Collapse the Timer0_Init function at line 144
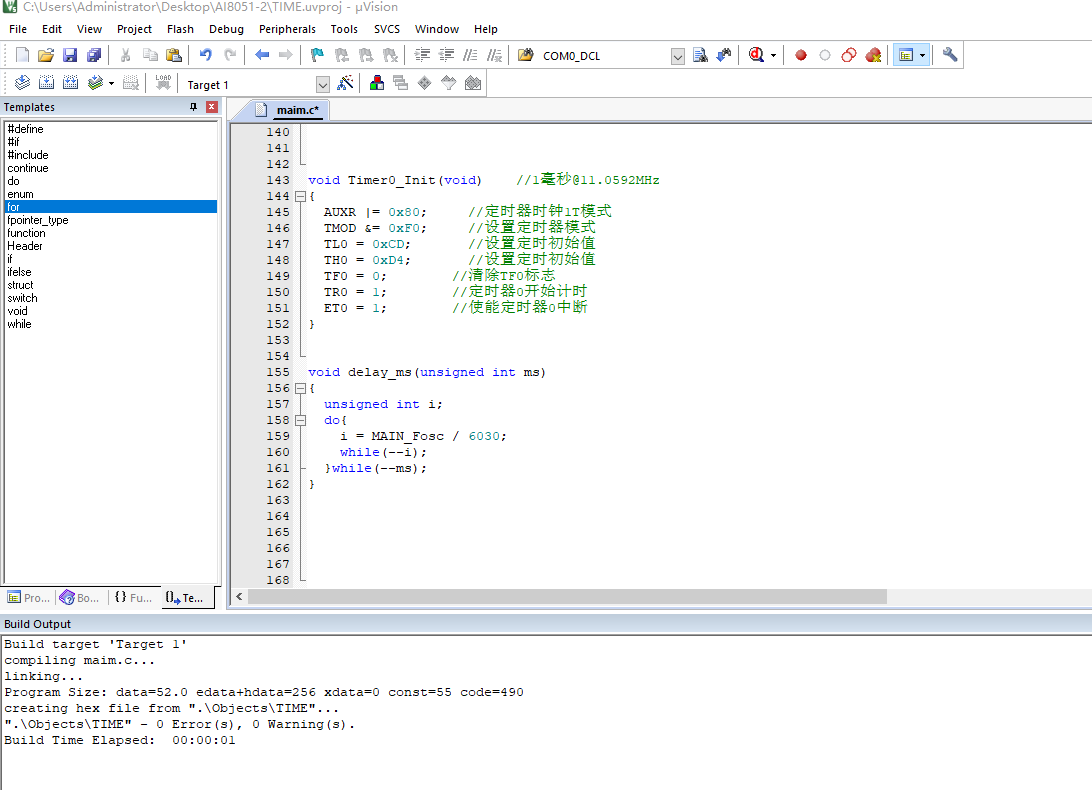Viewport: 1092px width, 790px height. point(300,196)
